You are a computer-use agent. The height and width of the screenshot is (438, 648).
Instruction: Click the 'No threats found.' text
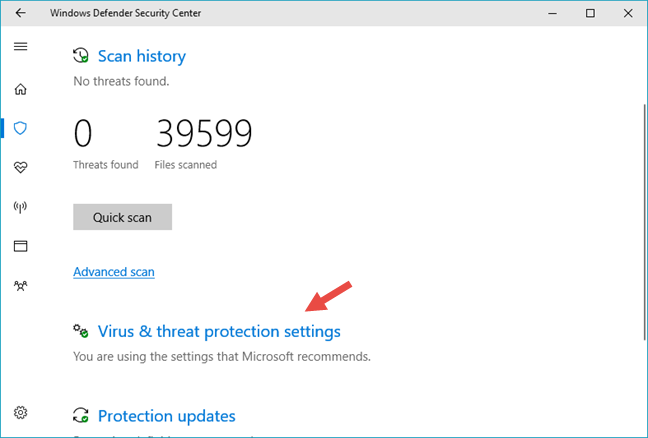click(x=121, y=81)
